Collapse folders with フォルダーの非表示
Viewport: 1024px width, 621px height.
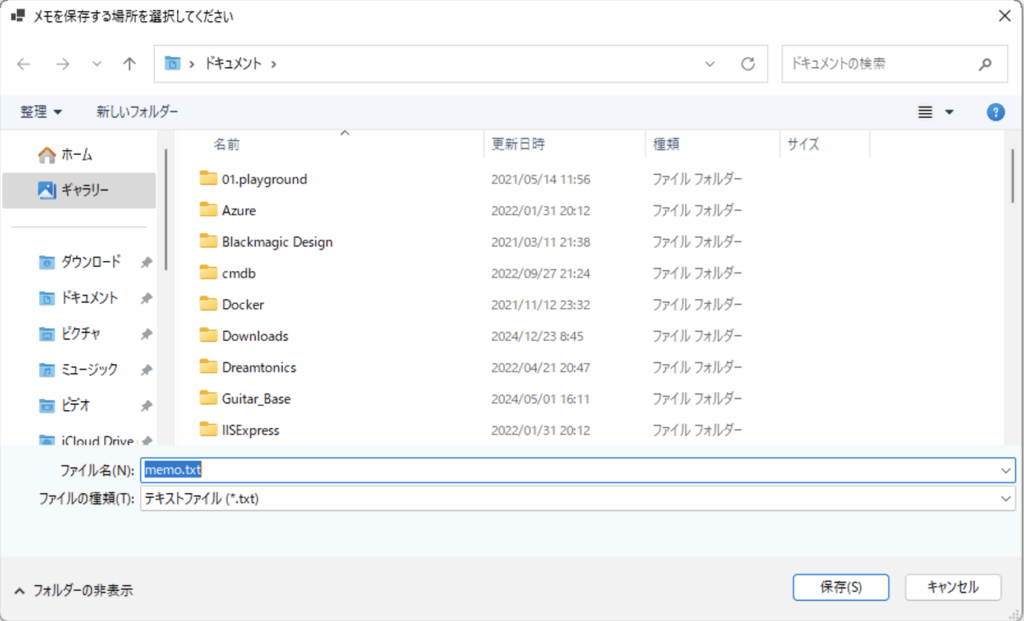click(x=73, y=590)
